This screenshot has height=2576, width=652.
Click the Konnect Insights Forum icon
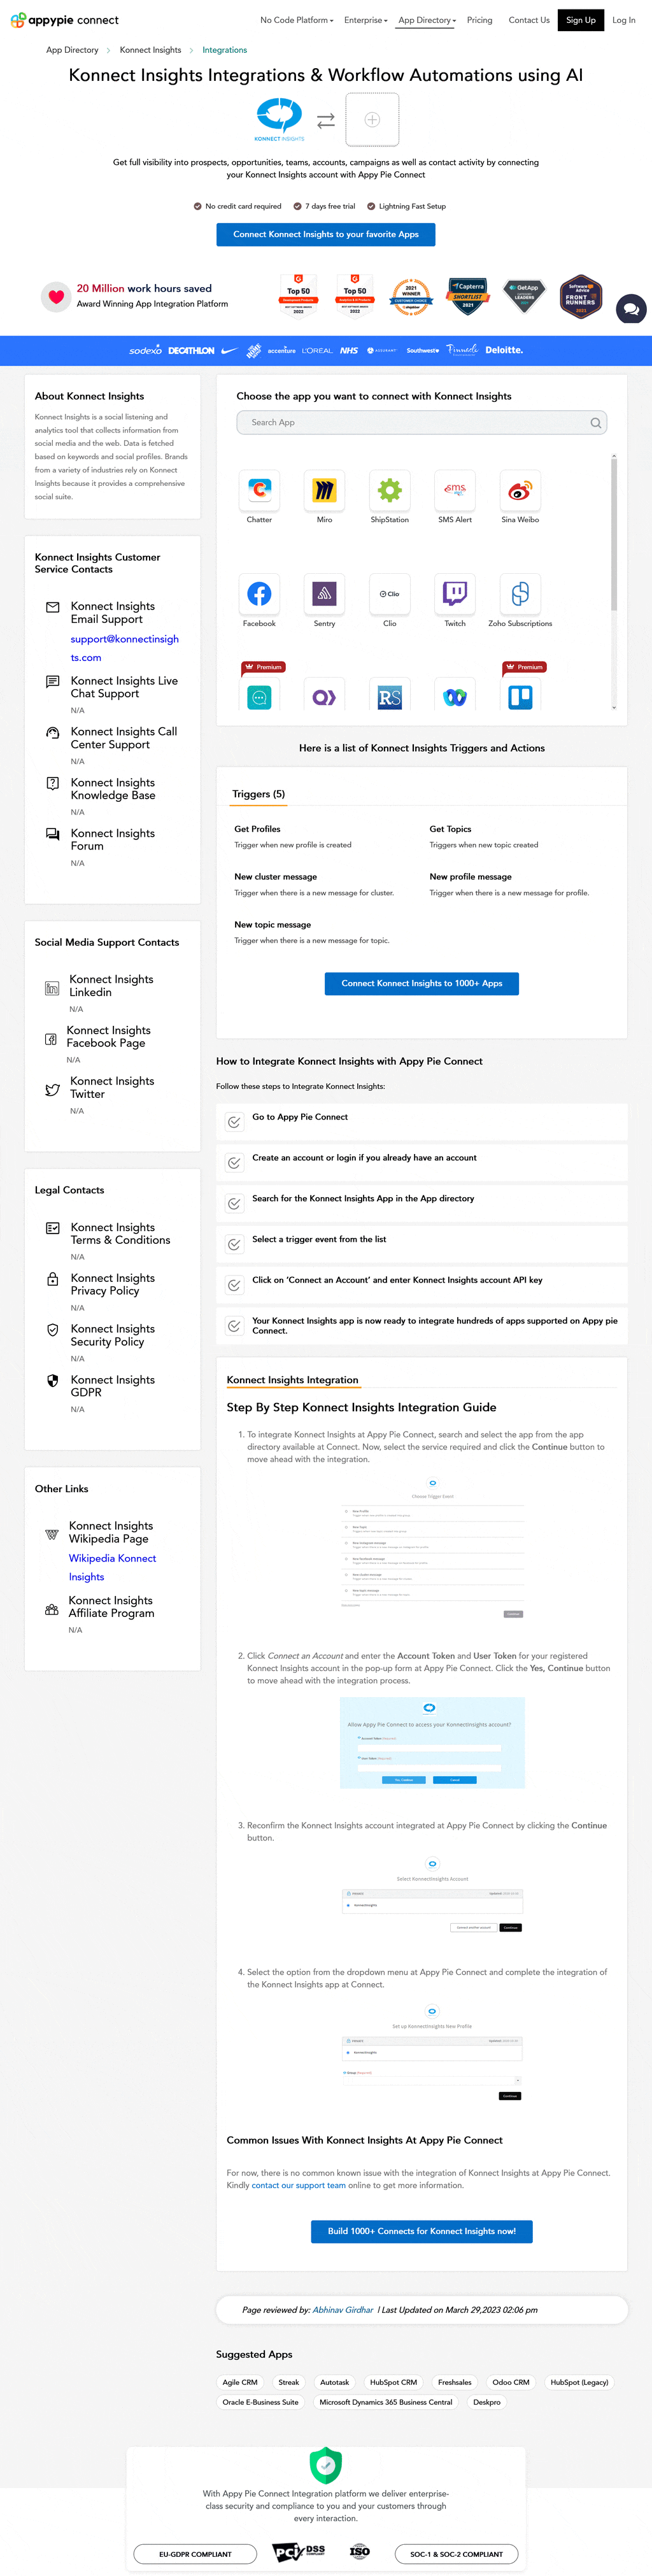click(53, 834)
